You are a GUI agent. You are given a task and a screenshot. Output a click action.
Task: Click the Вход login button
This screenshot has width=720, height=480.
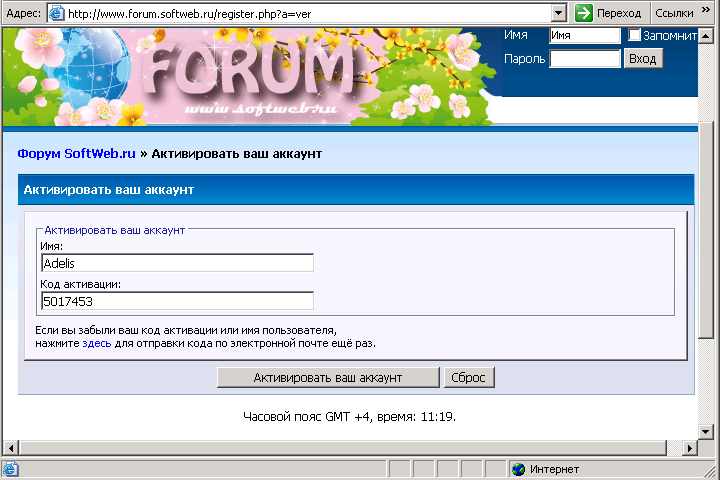click(642, 59)
